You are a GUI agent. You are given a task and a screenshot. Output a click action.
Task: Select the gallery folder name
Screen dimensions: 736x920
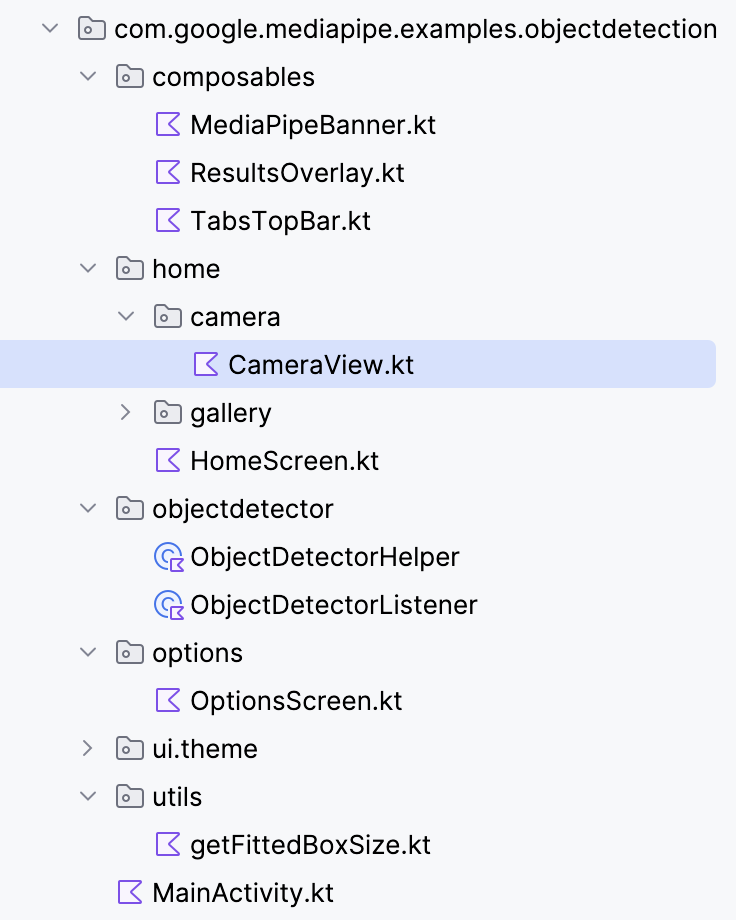coord(231,414)
